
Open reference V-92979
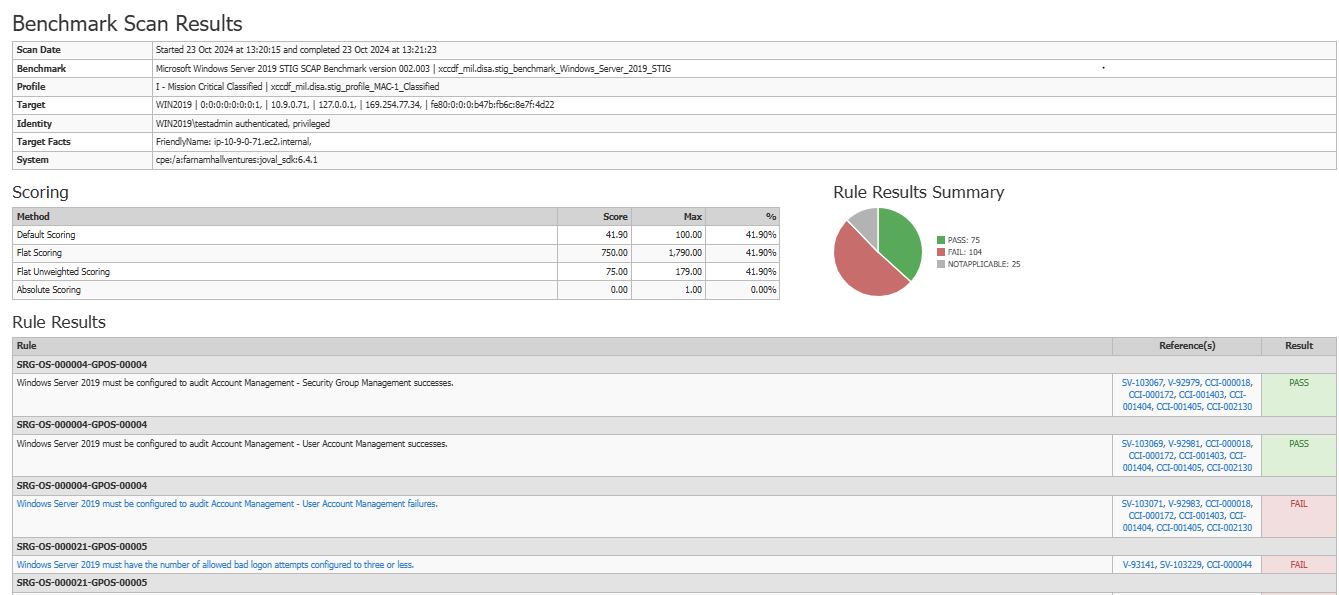[x=1185, y=383]
